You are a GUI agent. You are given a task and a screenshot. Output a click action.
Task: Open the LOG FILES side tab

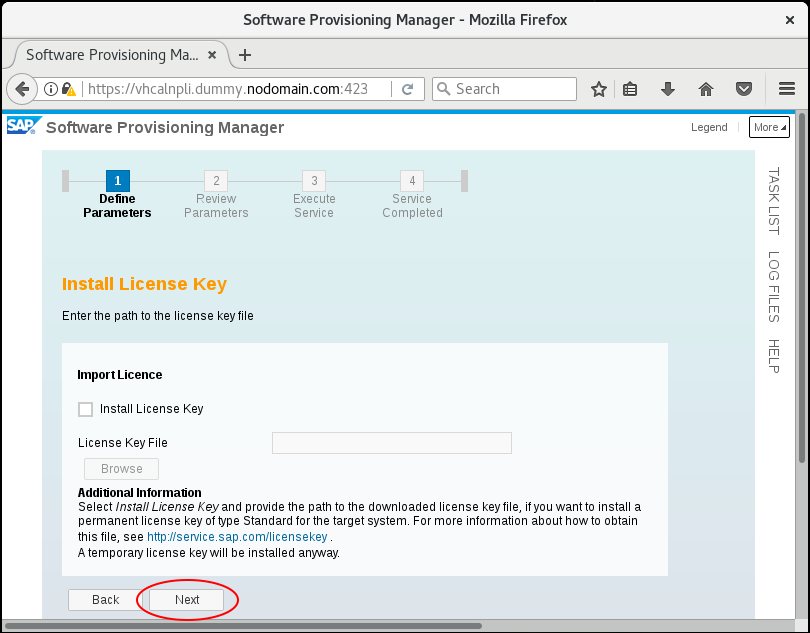[773, 287]
